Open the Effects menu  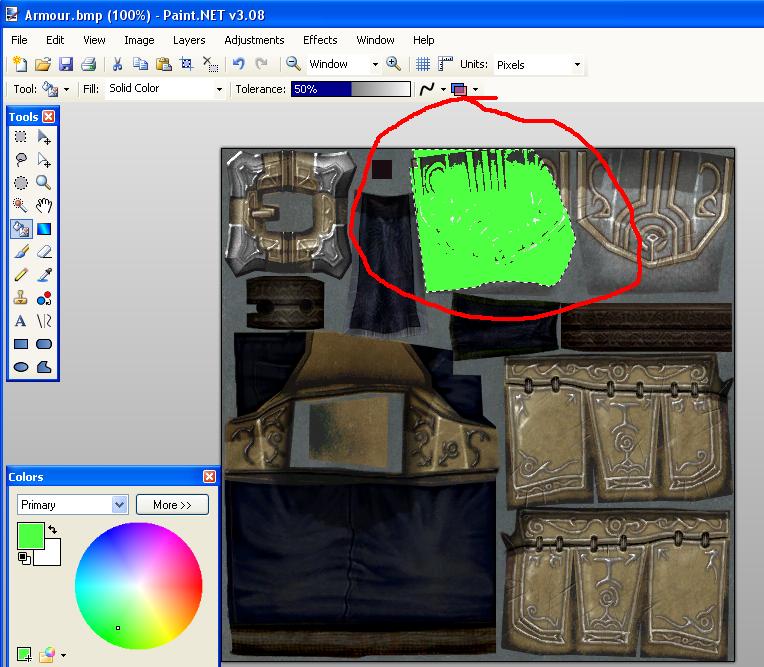[320, 40]
